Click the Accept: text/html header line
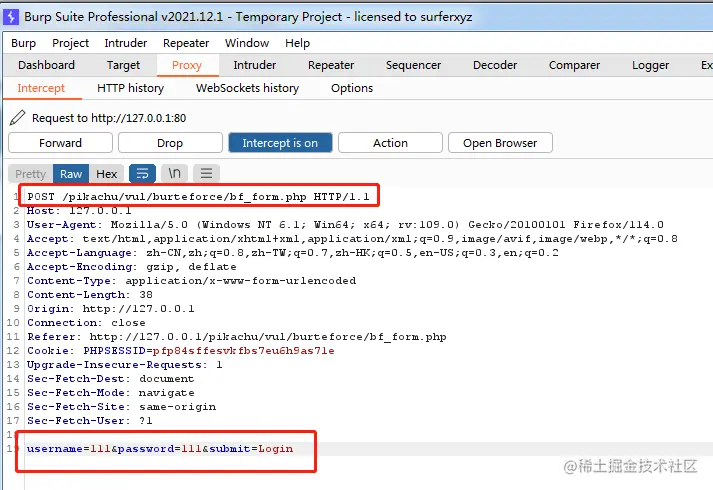This screenshot has width=713, height=490. point(352,239)
